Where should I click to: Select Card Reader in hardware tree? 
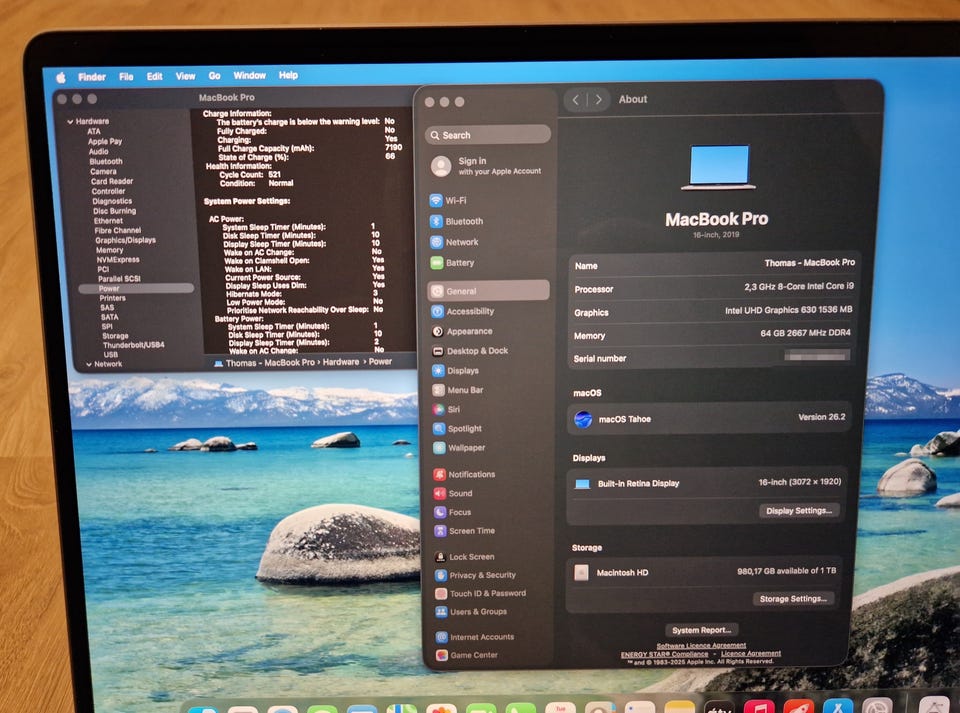[111, 181]
